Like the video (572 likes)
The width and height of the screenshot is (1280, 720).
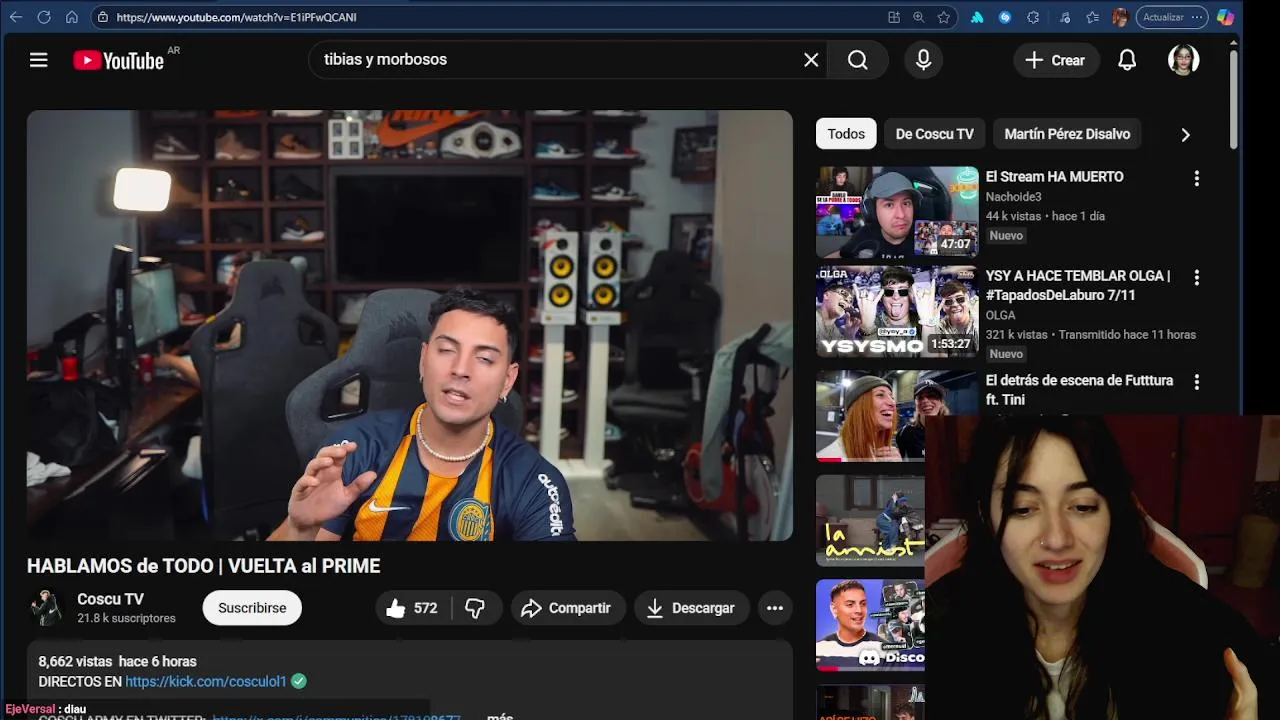[x=412, y=608]
